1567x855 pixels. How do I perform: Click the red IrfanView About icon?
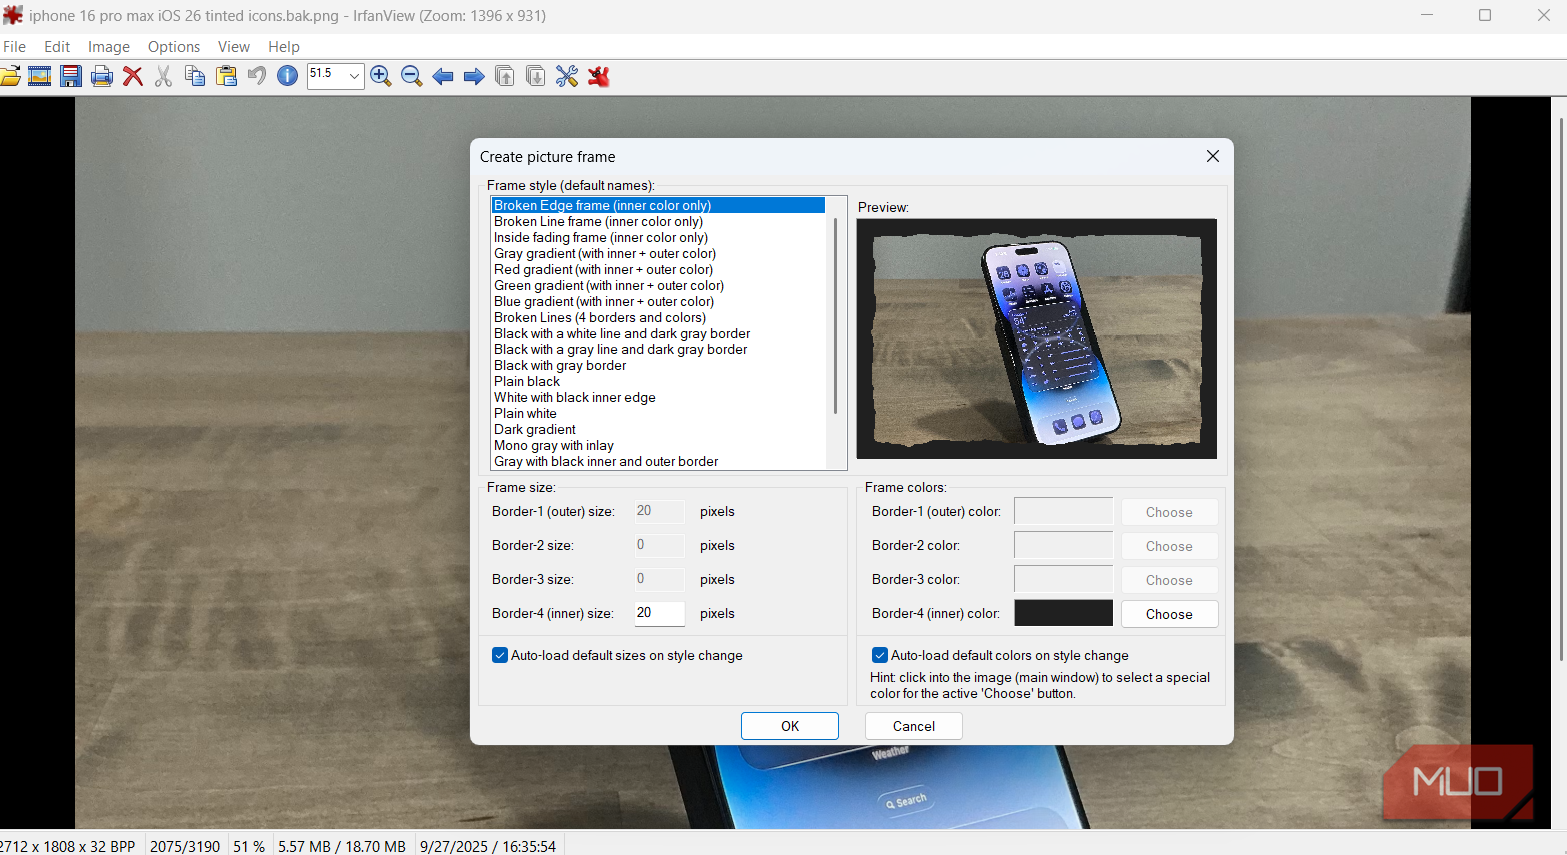(599, 76)
